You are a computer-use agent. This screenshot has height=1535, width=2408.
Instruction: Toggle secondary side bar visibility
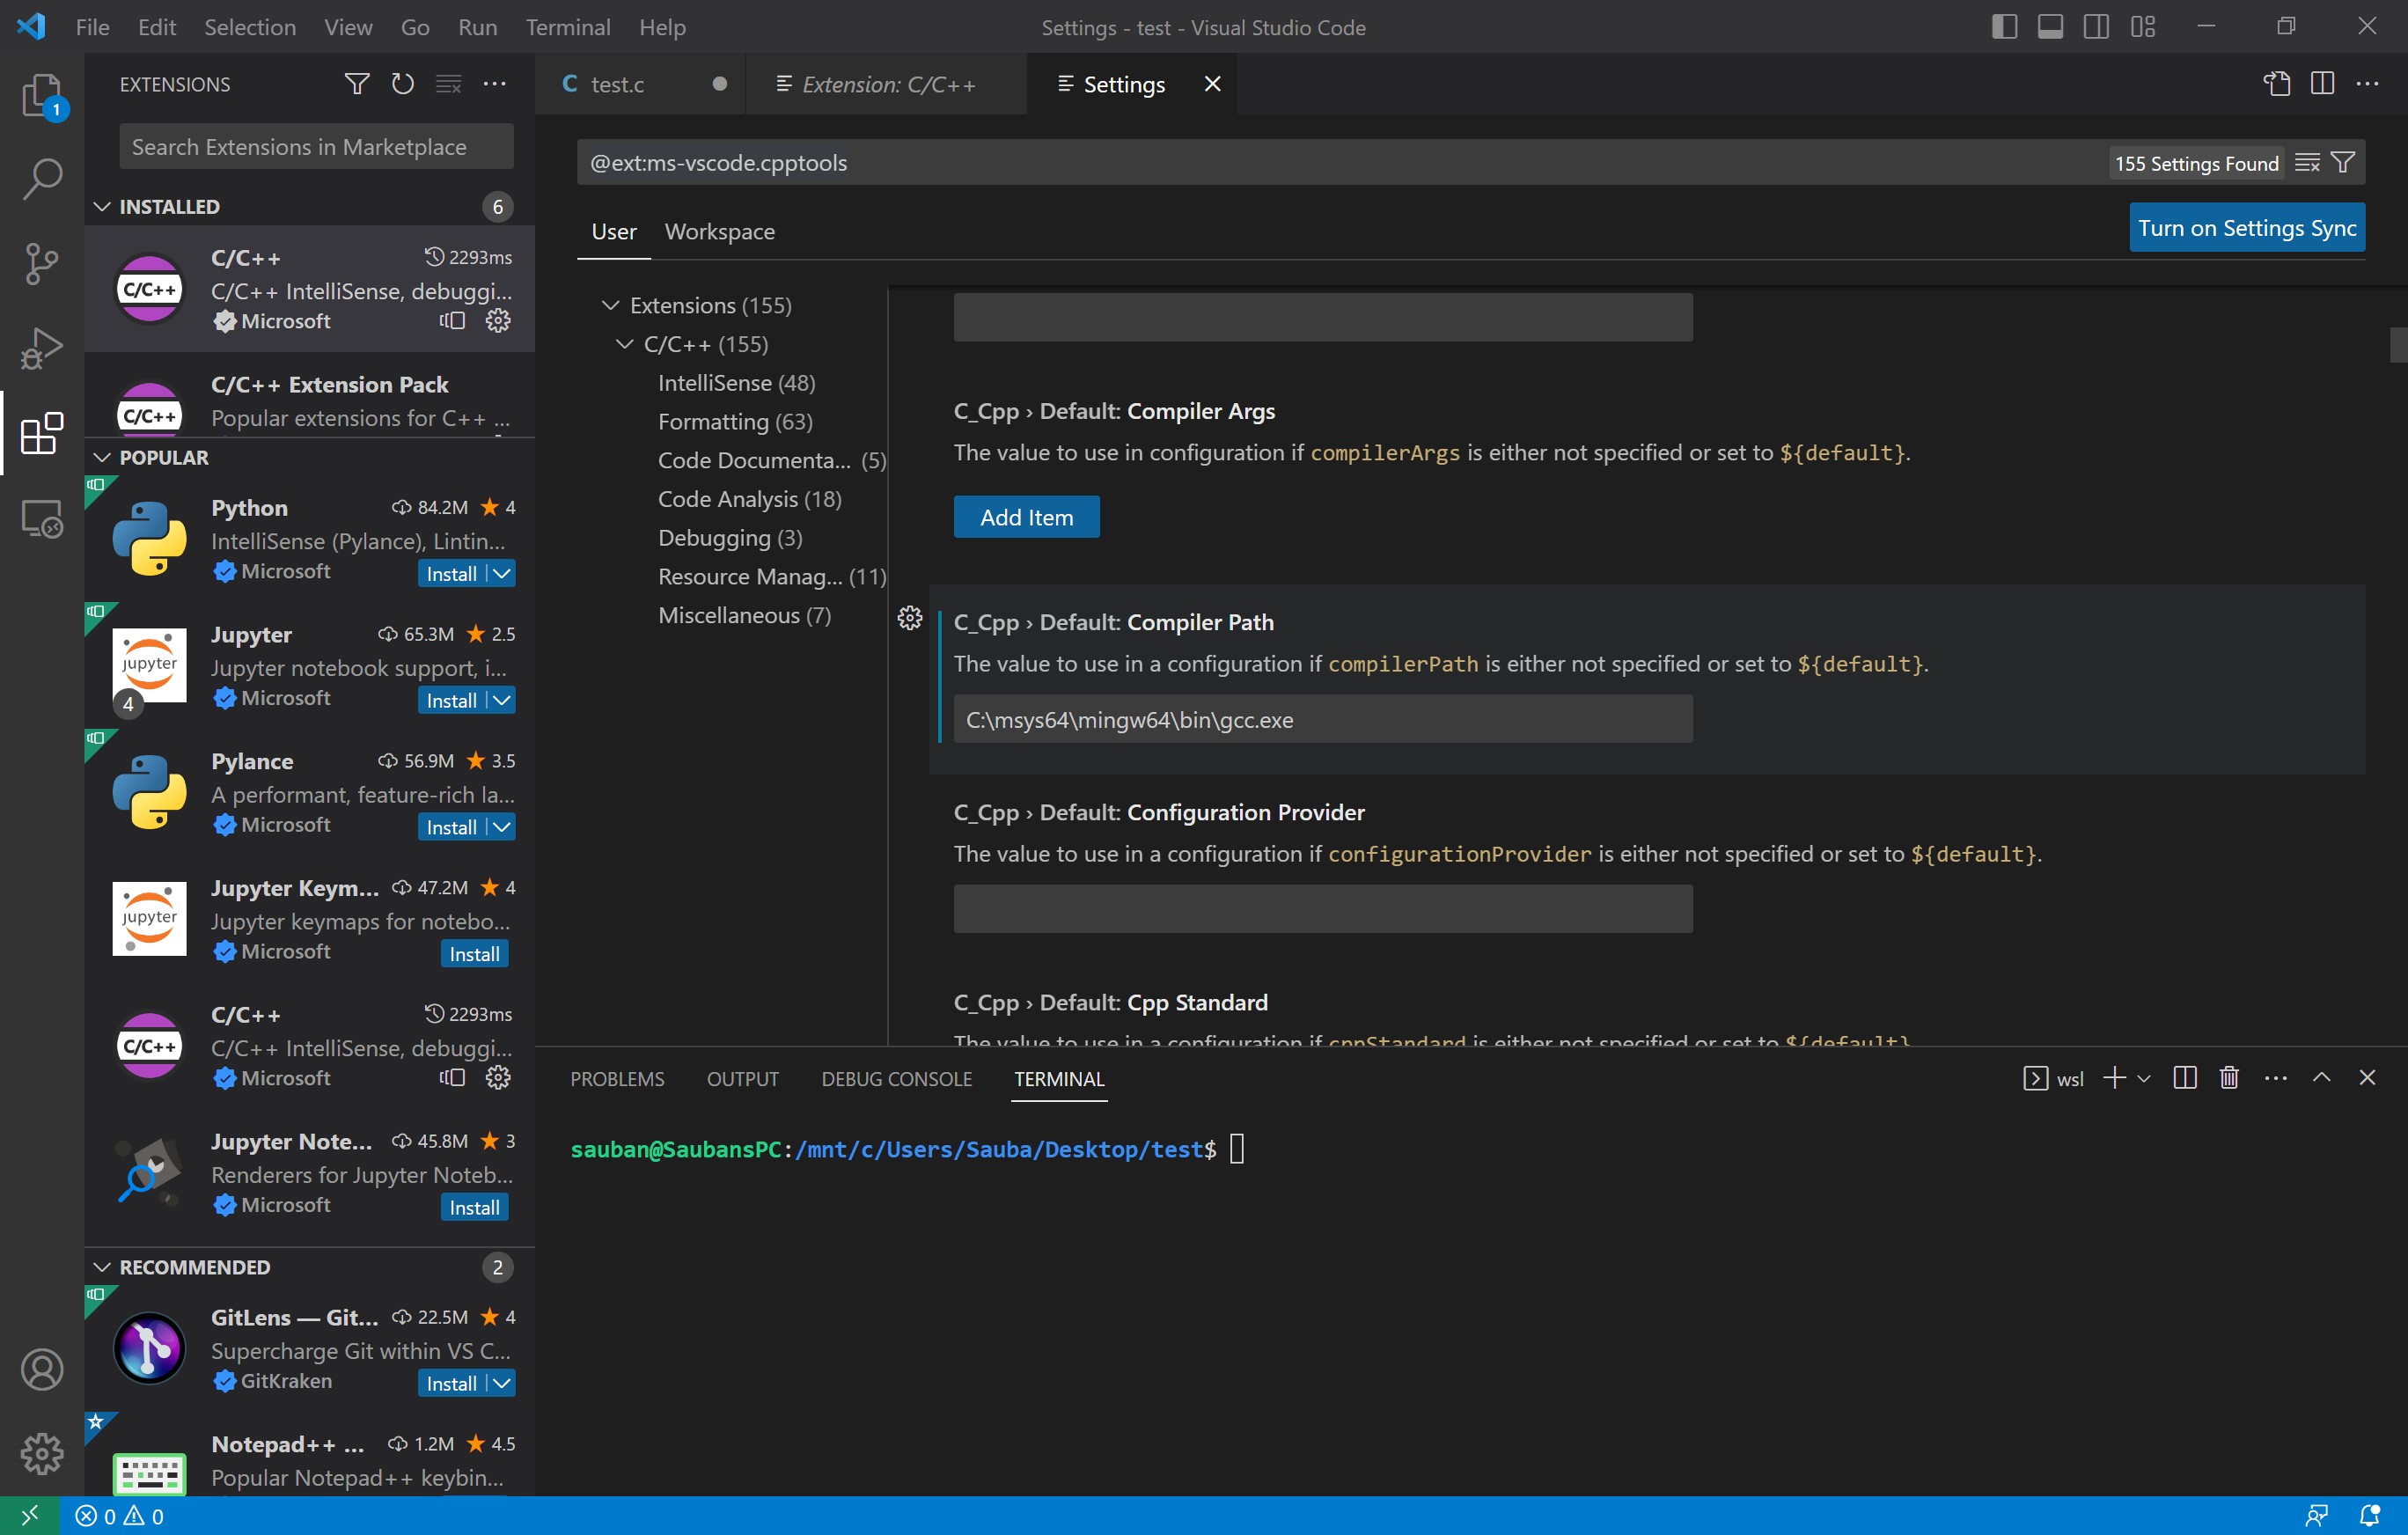pyautogui.click(x=2097, y=27)
